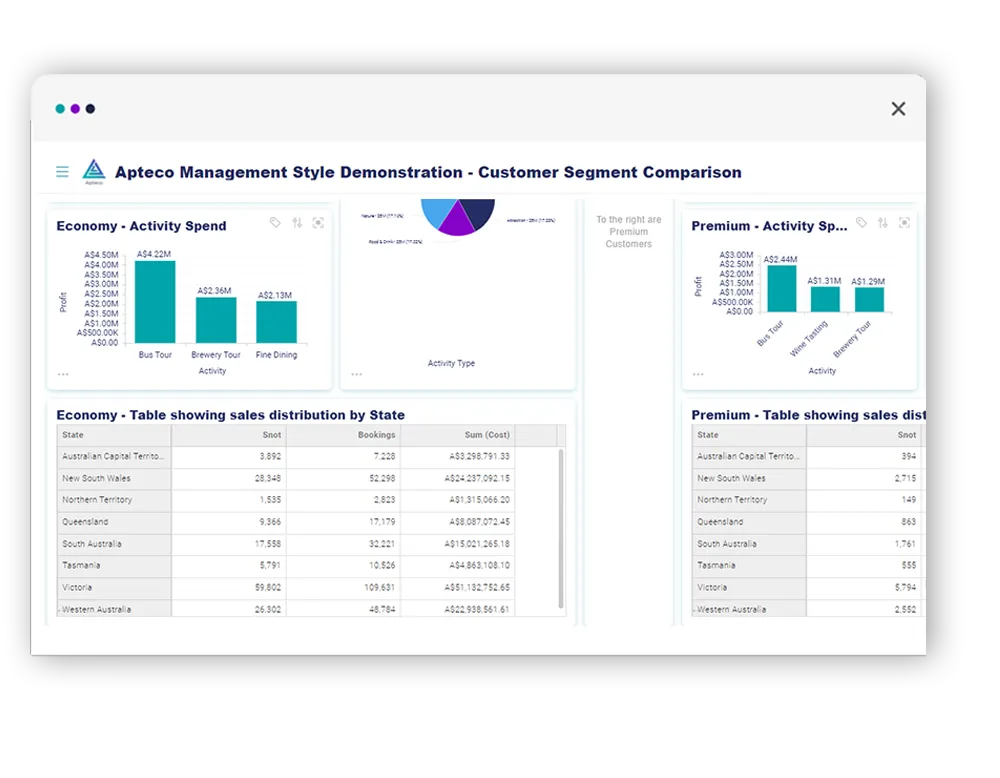Select Western Australia row in Economy table
The height and width of the screenshot is (778, 1000).
(286, 609)
